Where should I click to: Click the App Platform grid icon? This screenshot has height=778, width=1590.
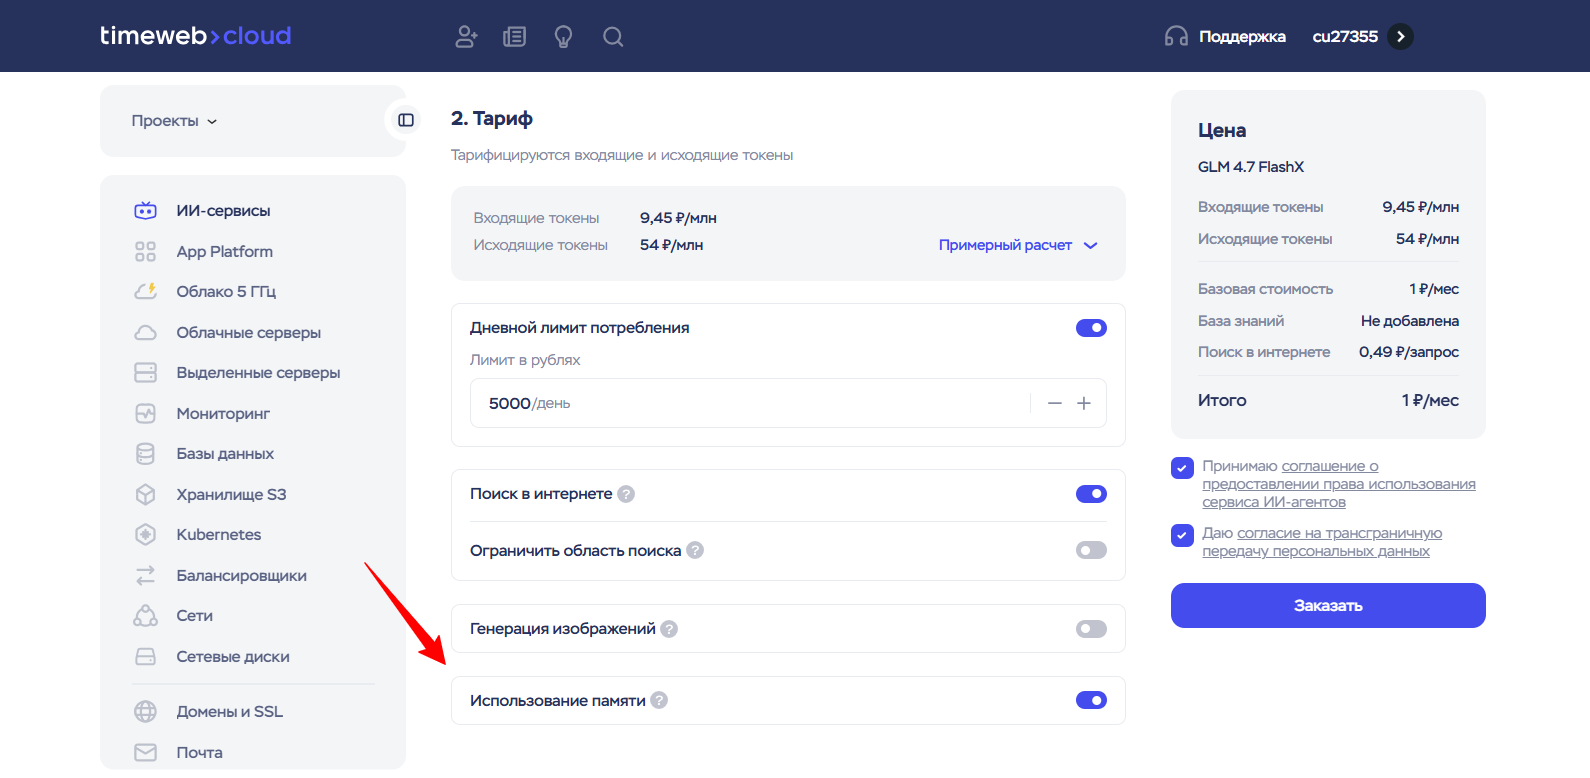[x=146, y=251]
